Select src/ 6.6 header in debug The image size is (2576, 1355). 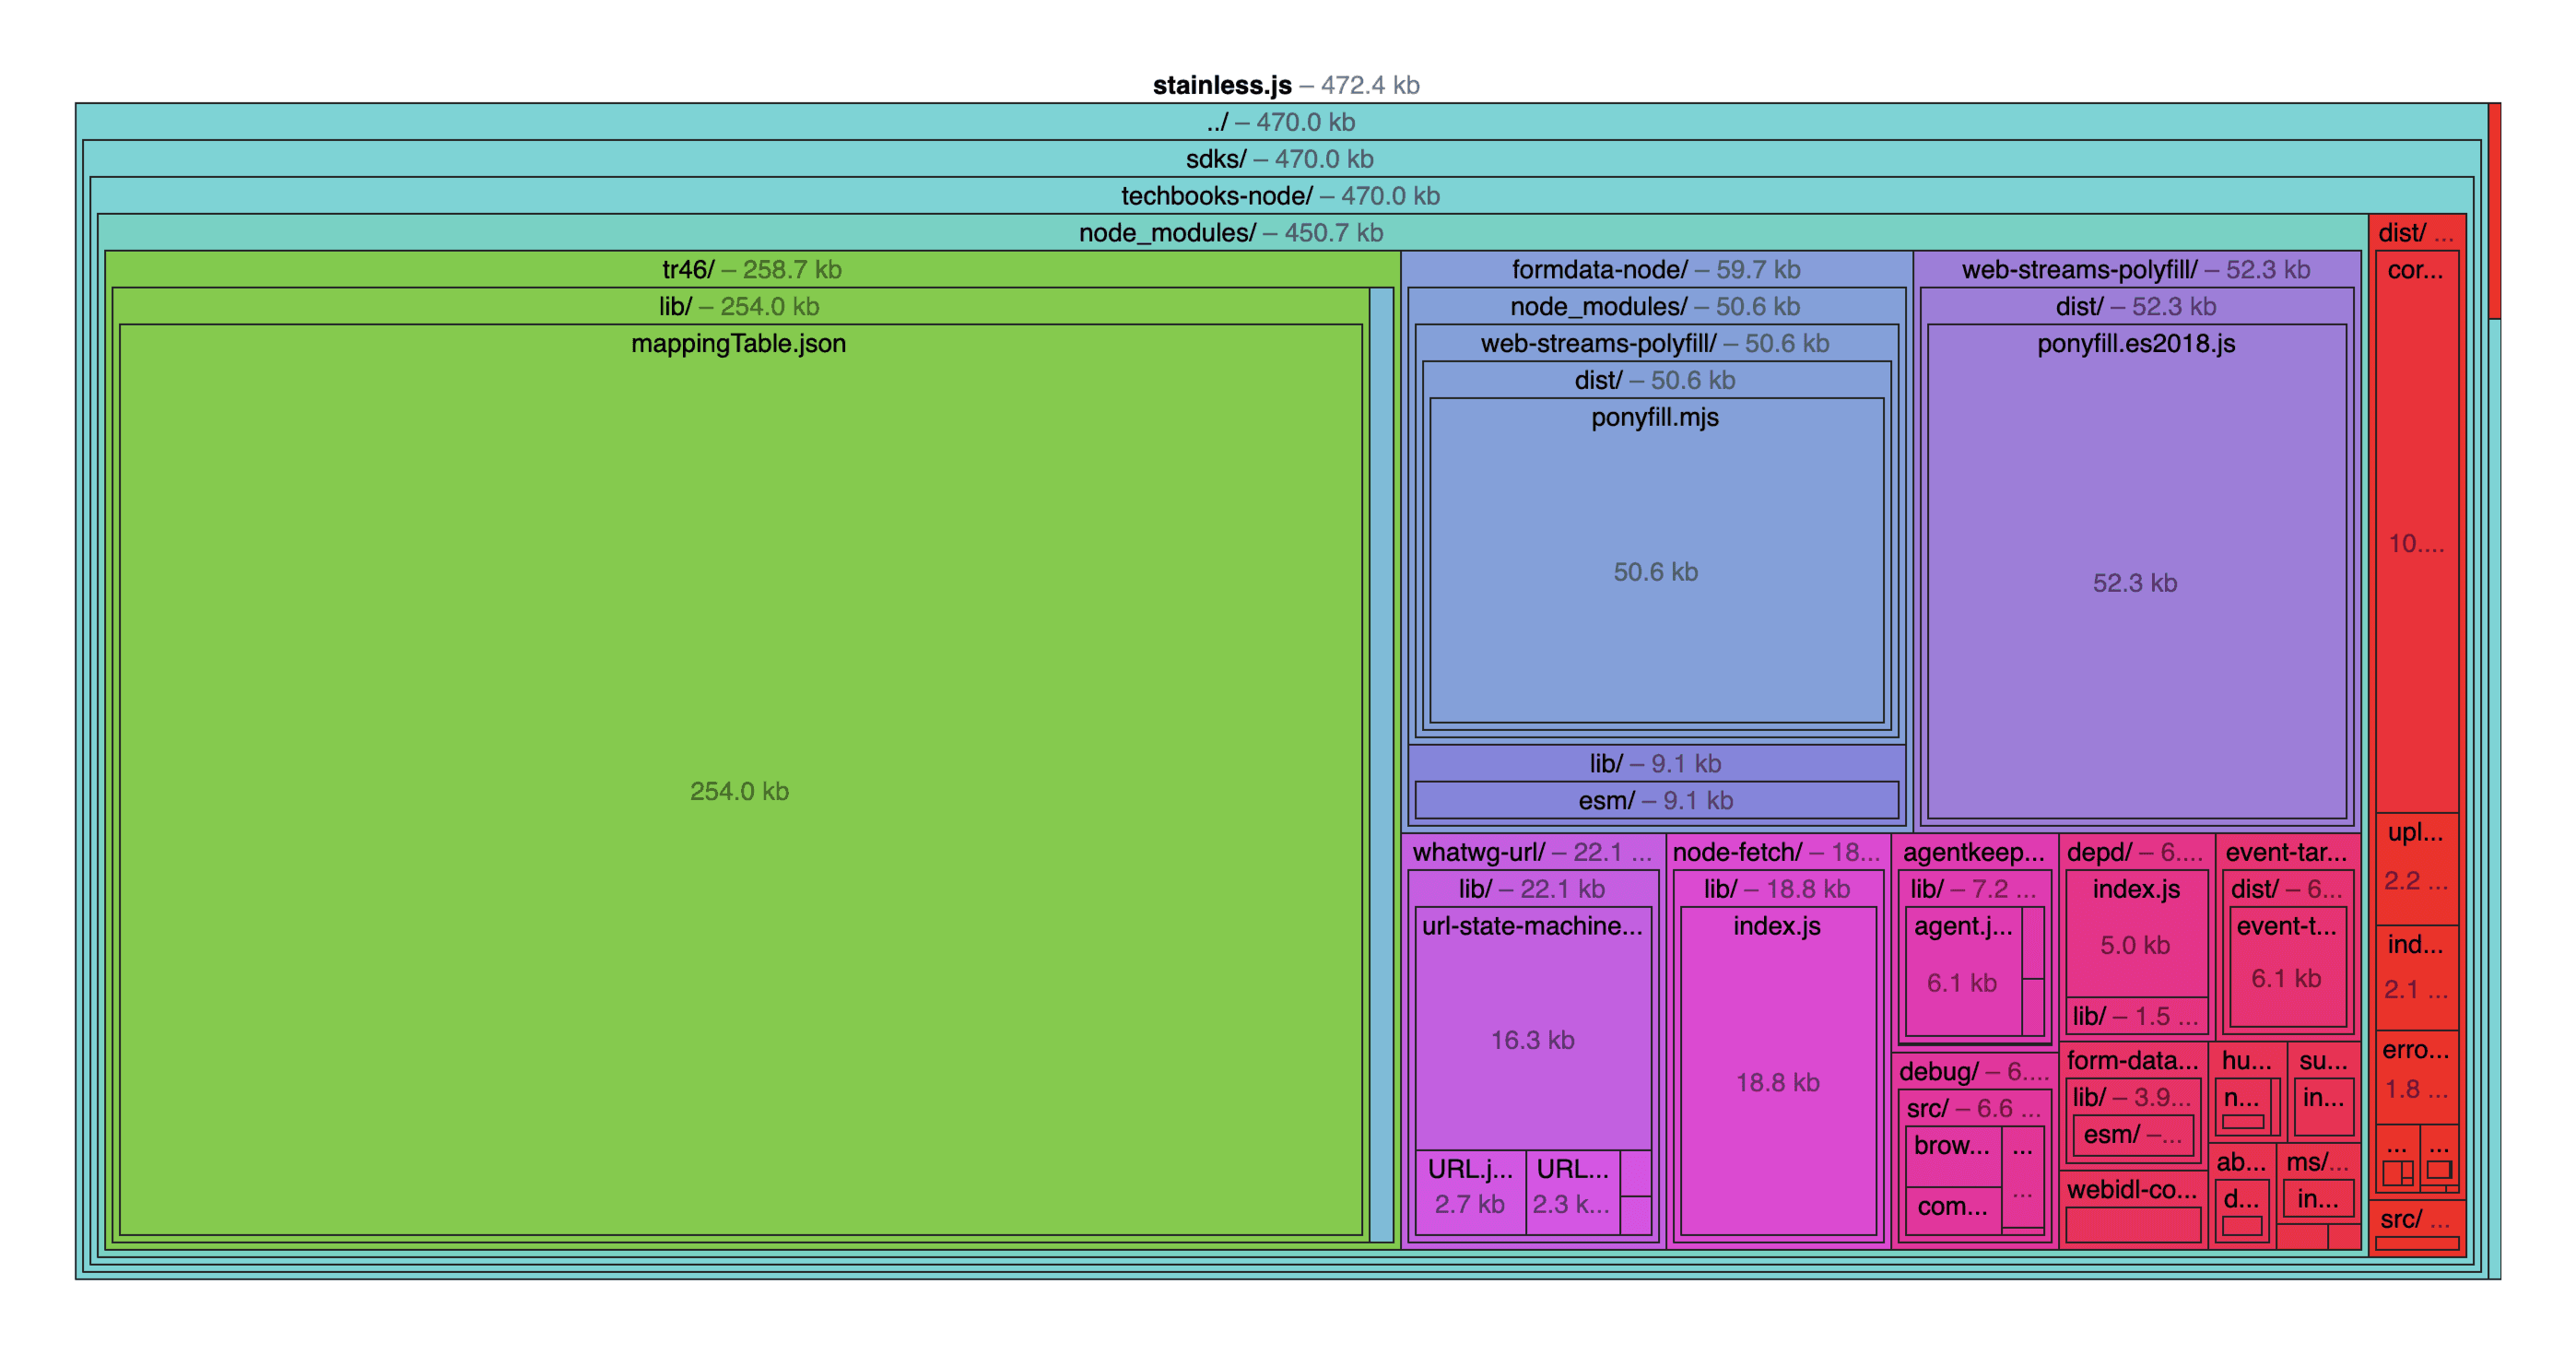pyautogui.click(x=1974, y=1109)
